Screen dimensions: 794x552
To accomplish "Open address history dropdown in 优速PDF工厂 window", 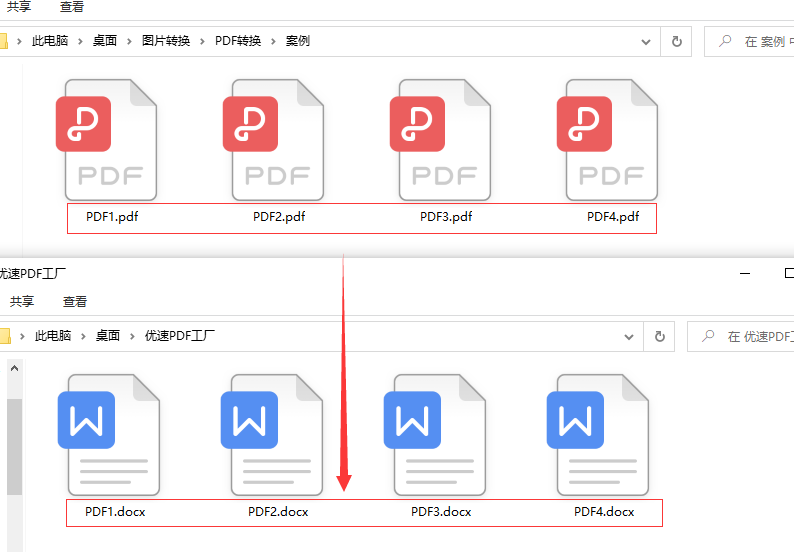I will point(628,336).
